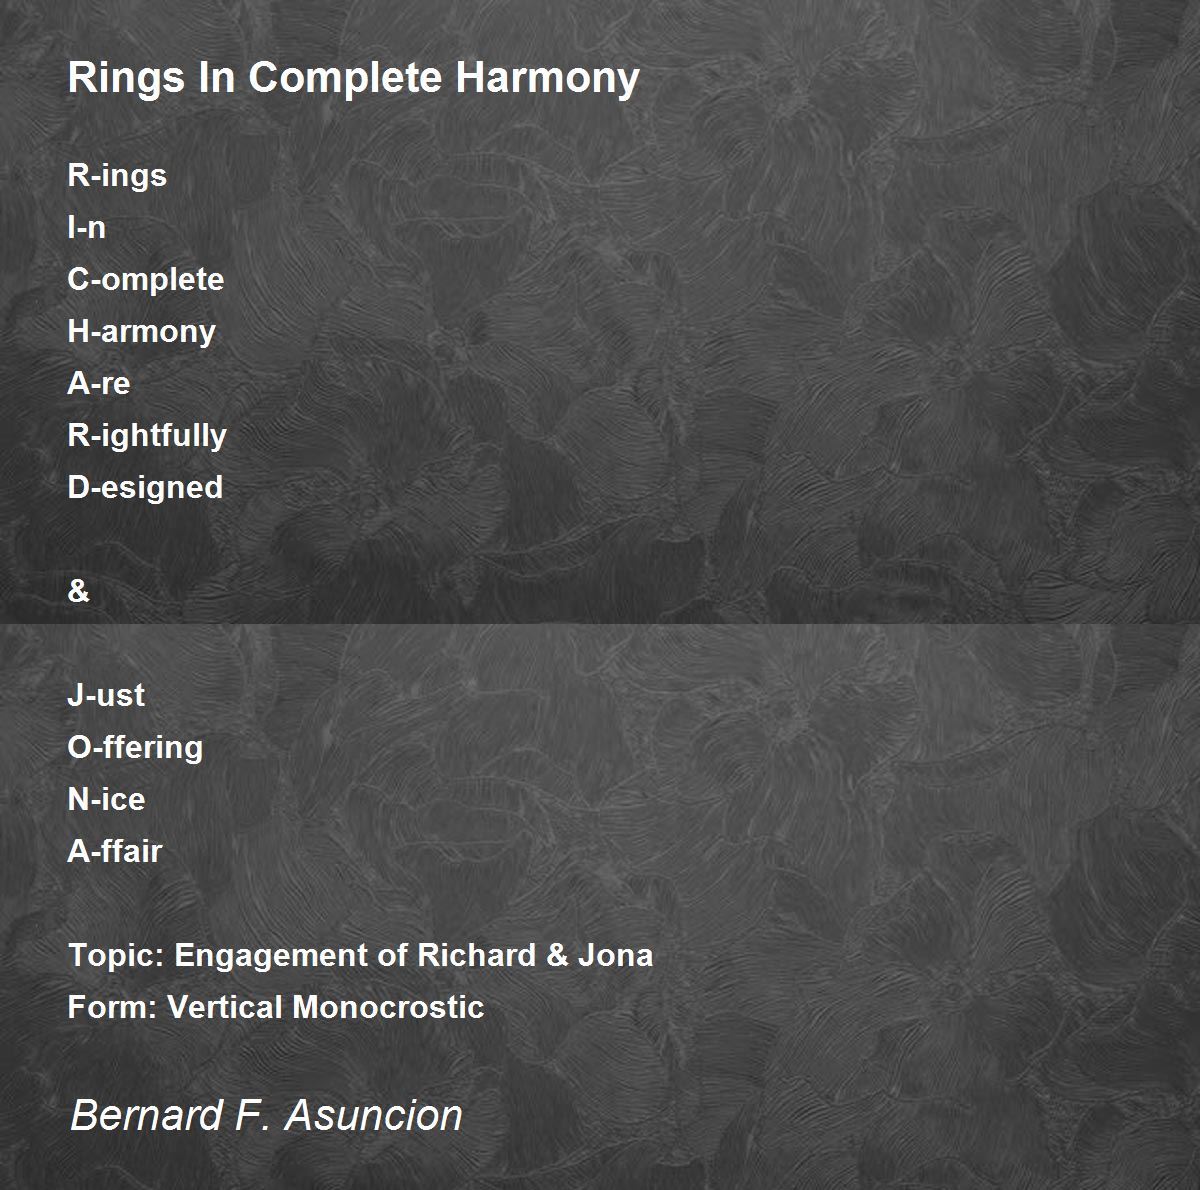Click the poem title Rings In Complete Harmony
The width and height of the screenshot is (1200, 1190).
[353, 78]
